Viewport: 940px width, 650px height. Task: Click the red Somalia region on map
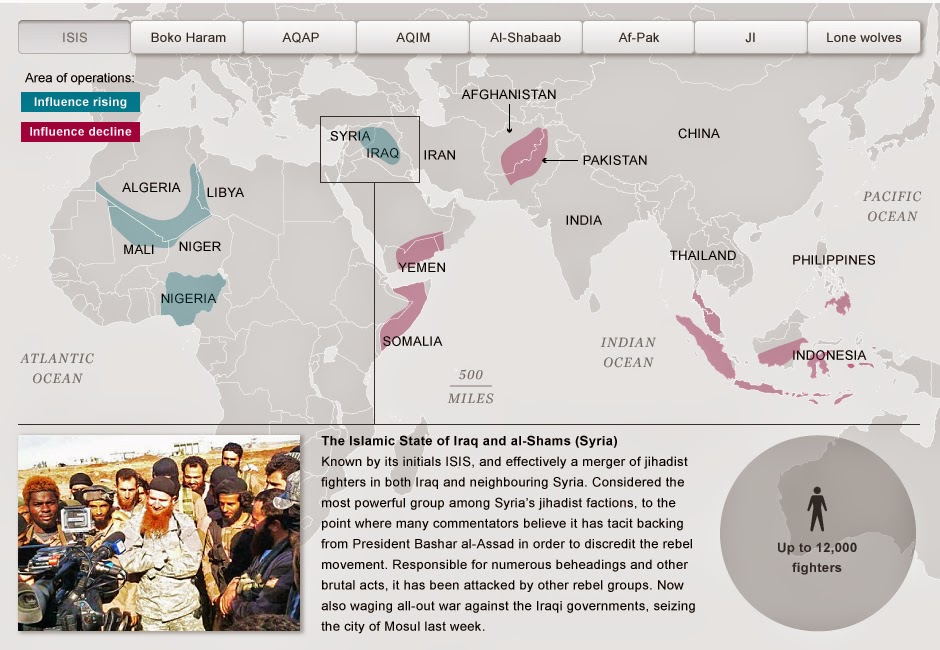[403, 310]
